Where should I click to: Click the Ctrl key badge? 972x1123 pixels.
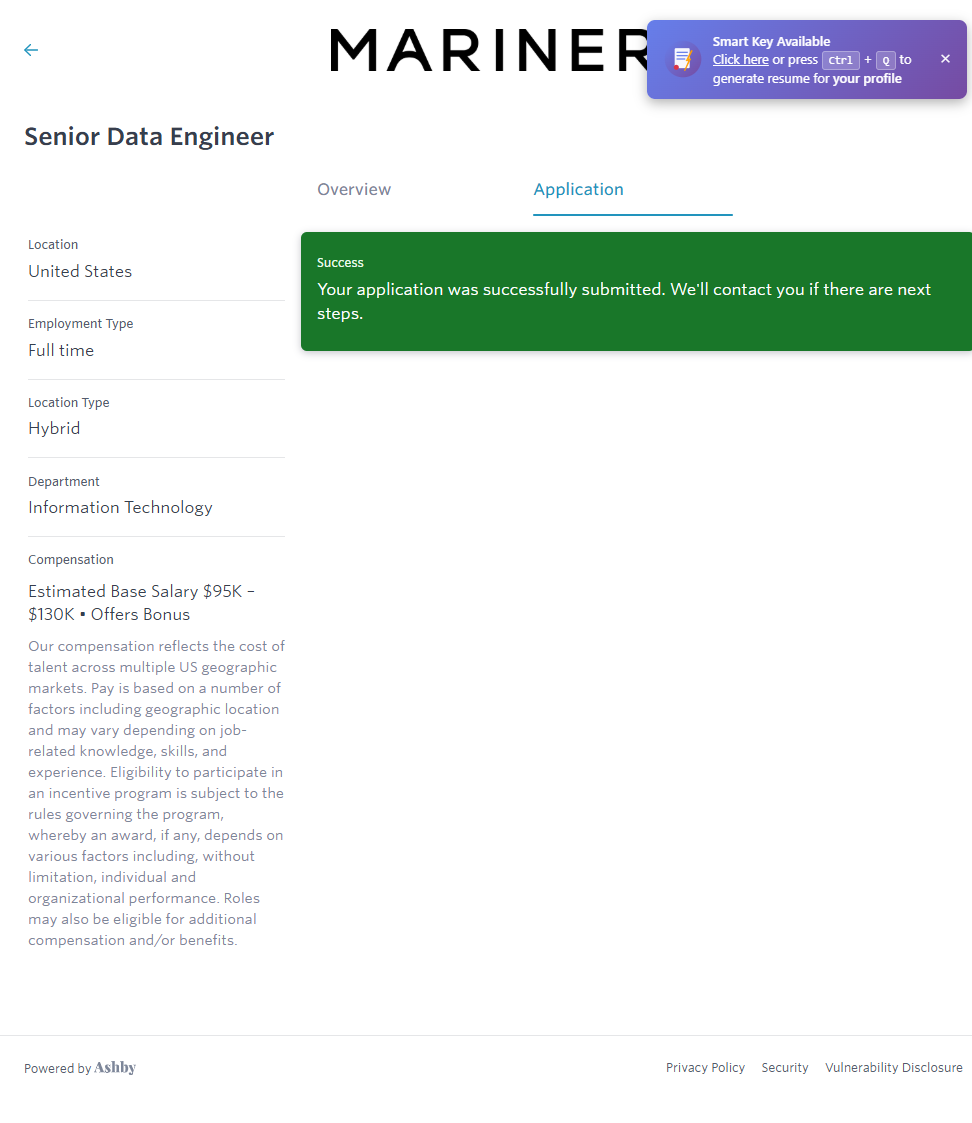[x=840, y=60]
